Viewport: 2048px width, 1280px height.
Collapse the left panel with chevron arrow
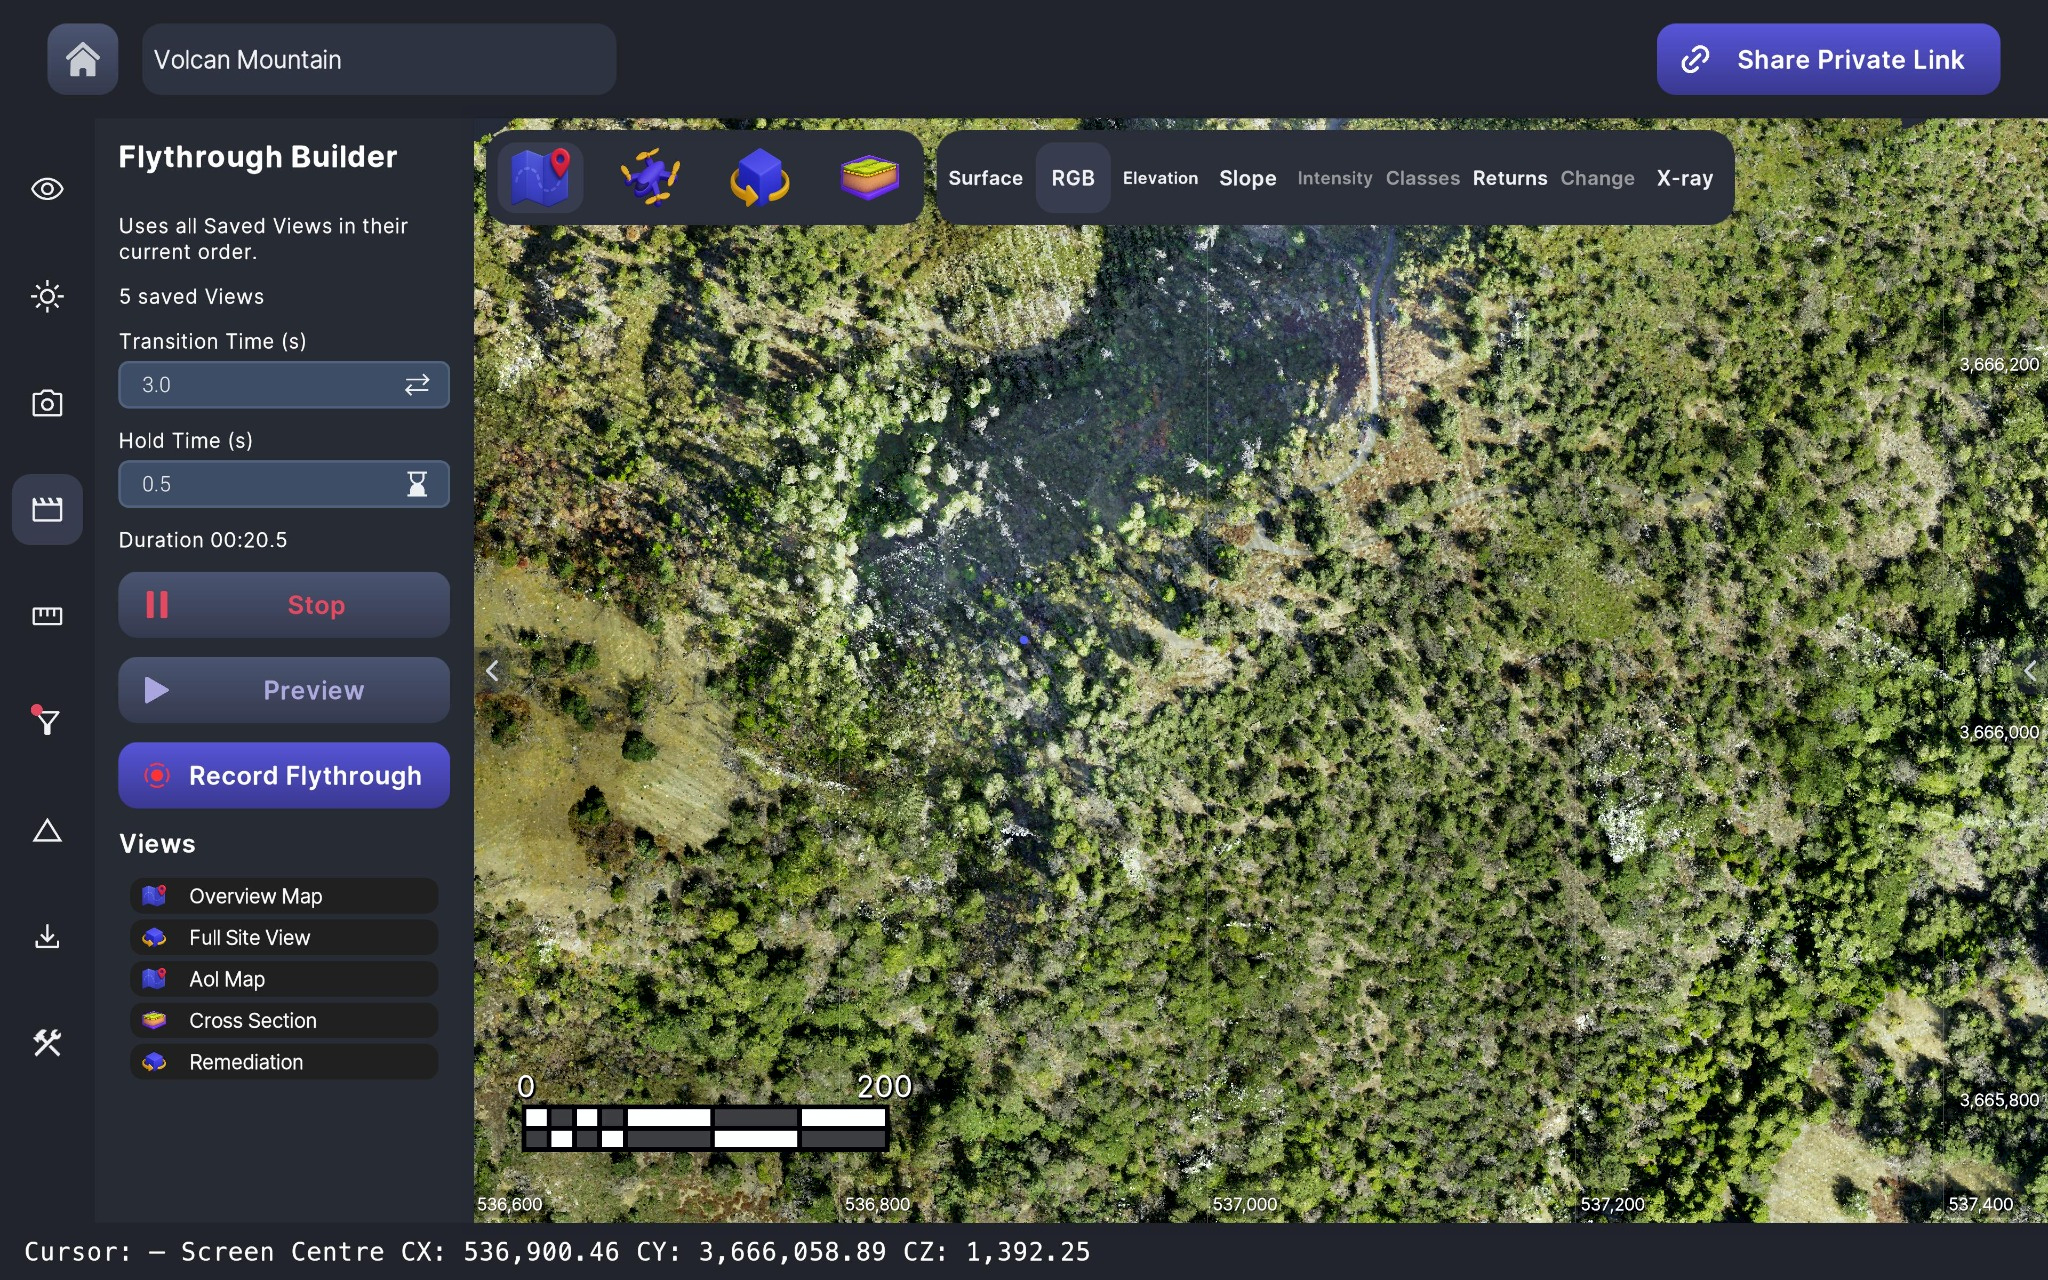pos(492,671)
